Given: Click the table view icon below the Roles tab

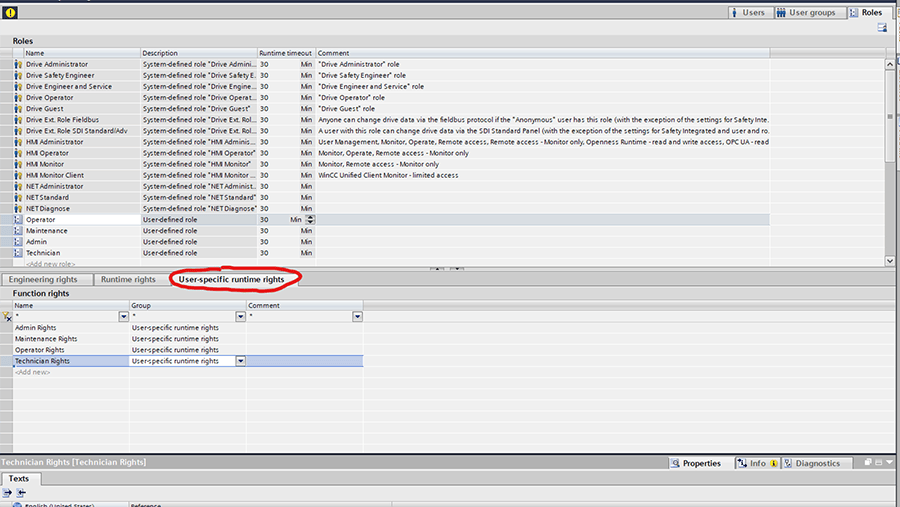Looking at the screenshot, I should (882, 28).
